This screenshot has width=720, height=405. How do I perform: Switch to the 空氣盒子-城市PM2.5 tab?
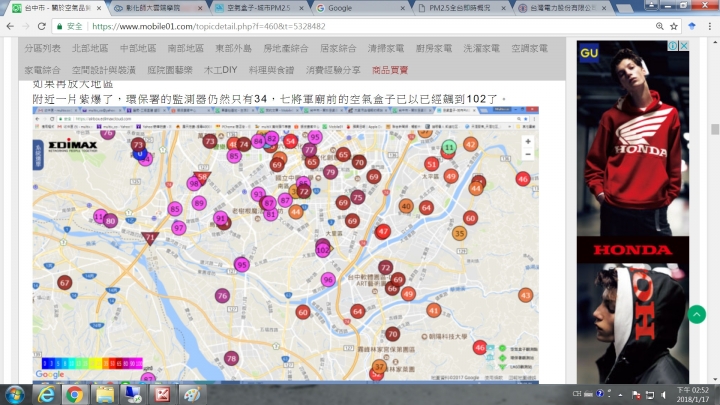(x=259, y=8)
